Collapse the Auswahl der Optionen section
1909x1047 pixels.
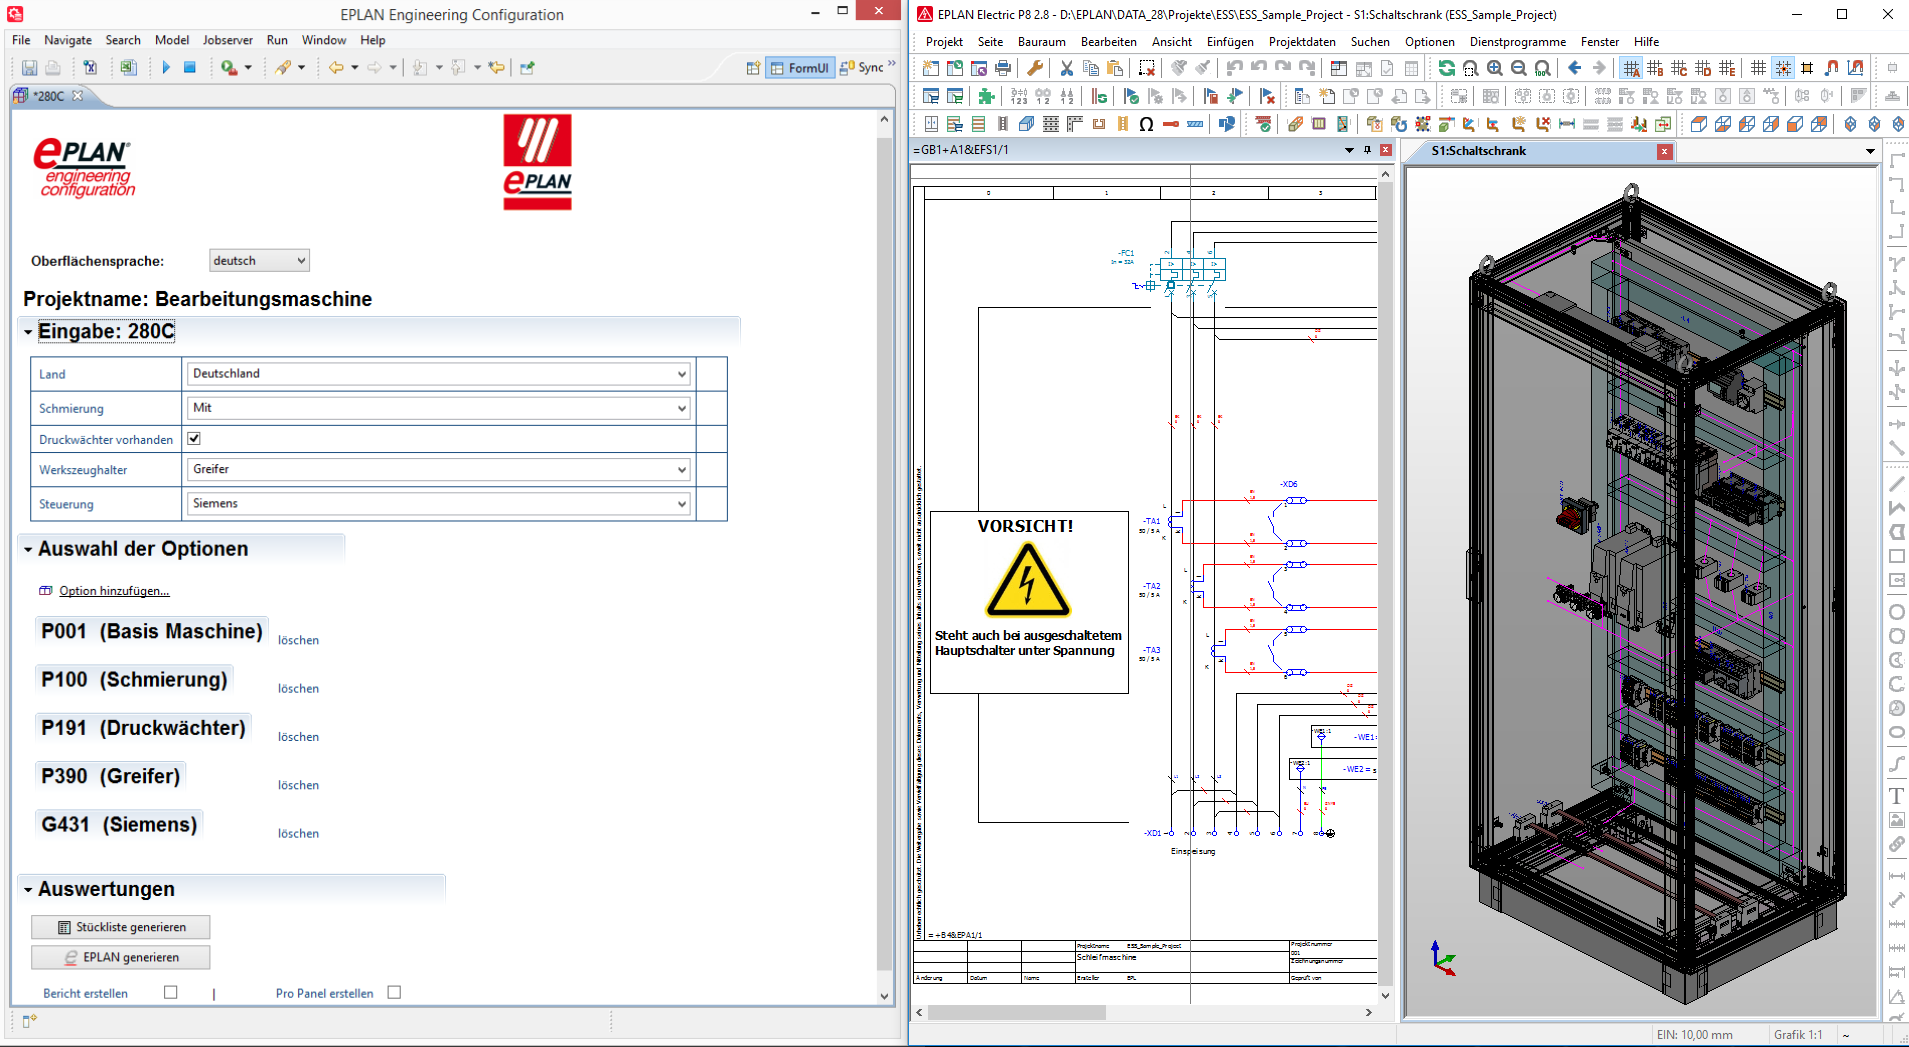point(29,549)
